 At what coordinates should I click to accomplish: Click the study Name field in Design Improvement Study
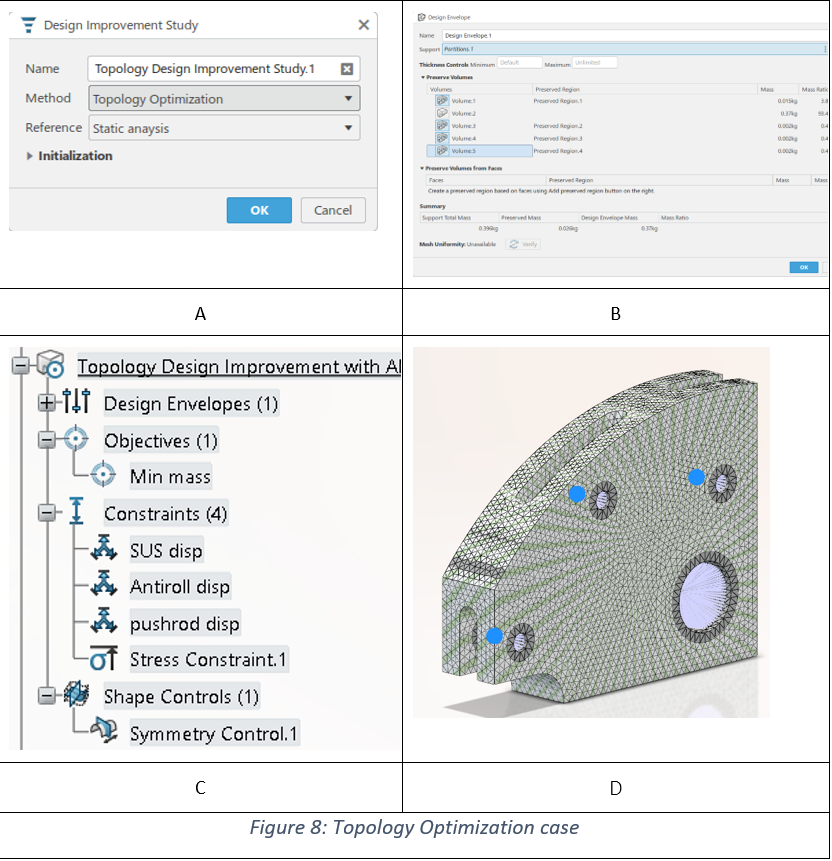point(224,69)
